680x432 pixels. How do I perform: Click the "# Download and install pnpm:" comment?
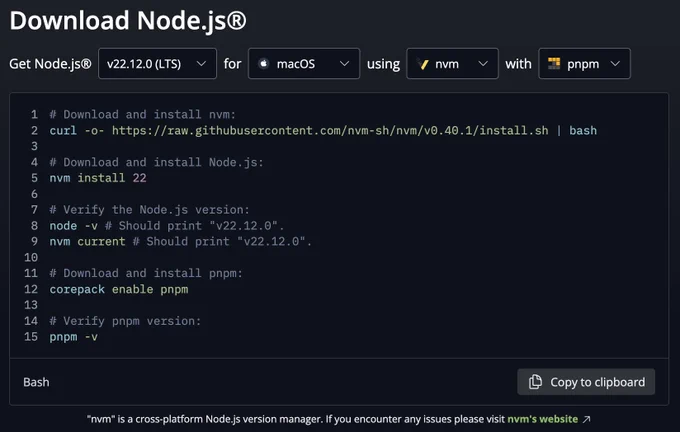pyautogui.click(x=146, y=273)
